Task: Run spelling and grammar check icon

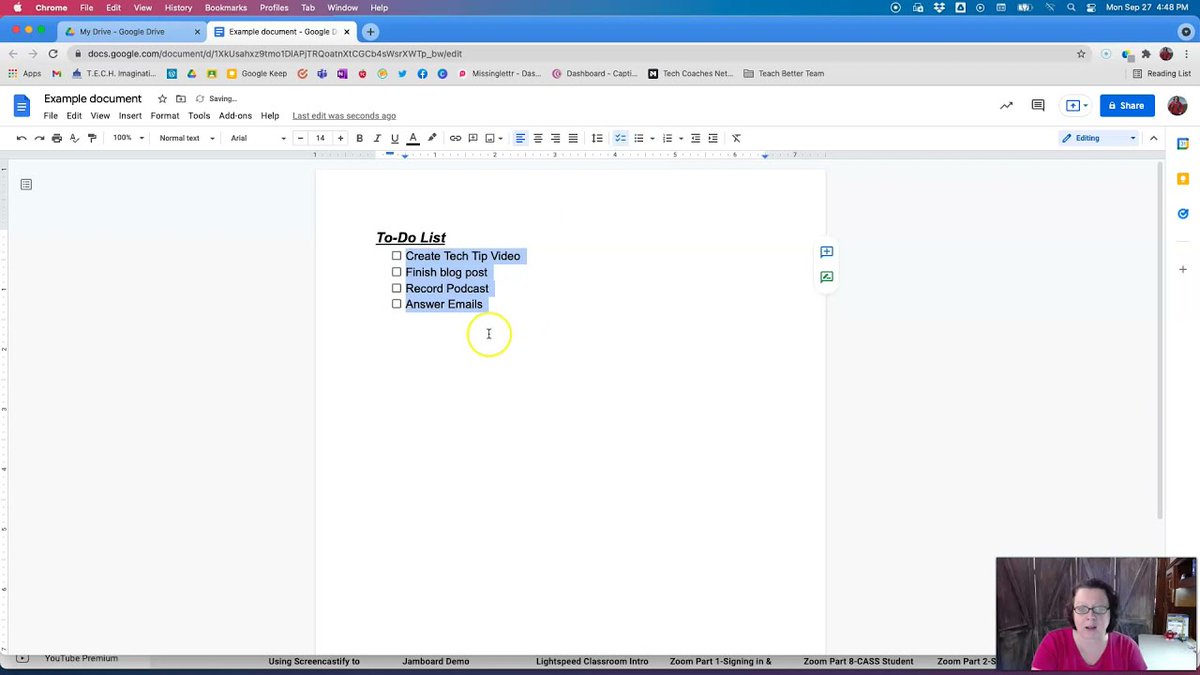Action: [75, 138]
